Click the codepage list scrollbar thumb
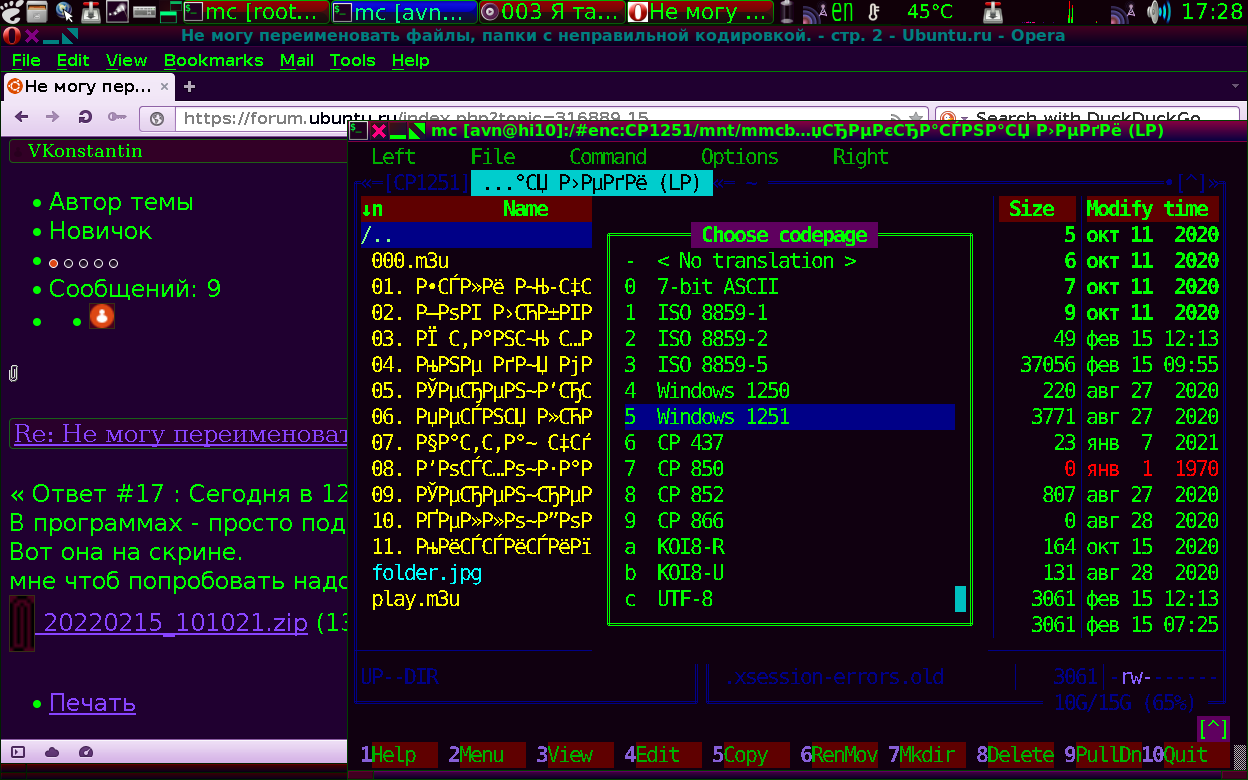The height and width of the screenshot is (780, 1248). (961, 599)
